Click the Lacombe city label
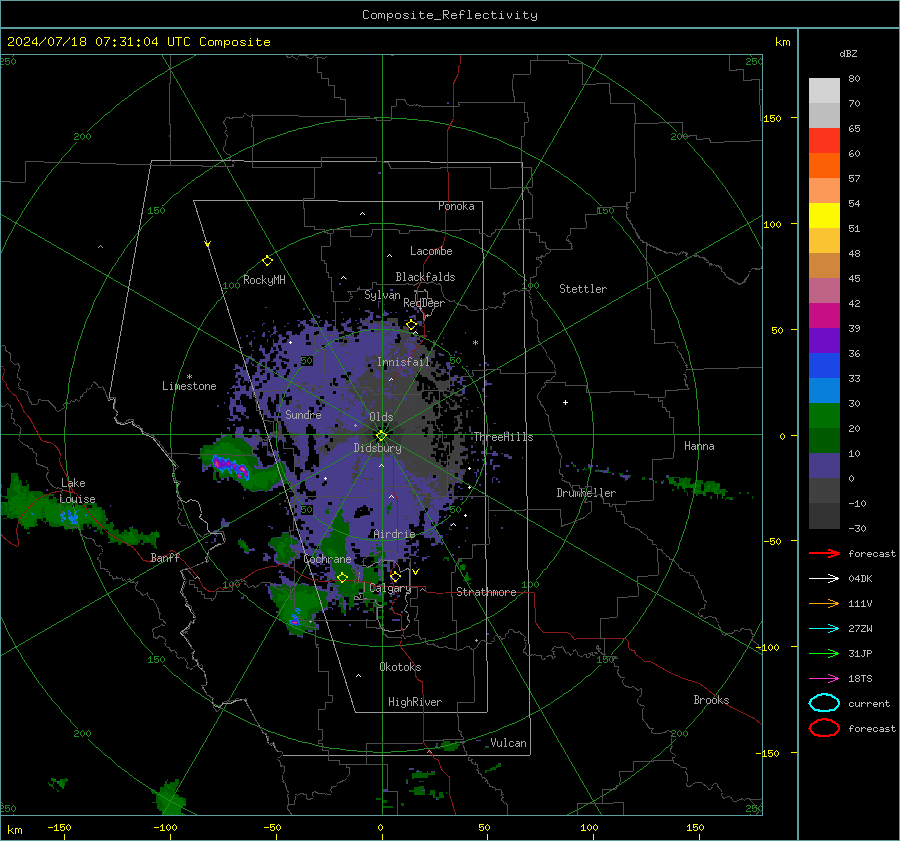Screen dimensions: 900x841 (431, 251)
